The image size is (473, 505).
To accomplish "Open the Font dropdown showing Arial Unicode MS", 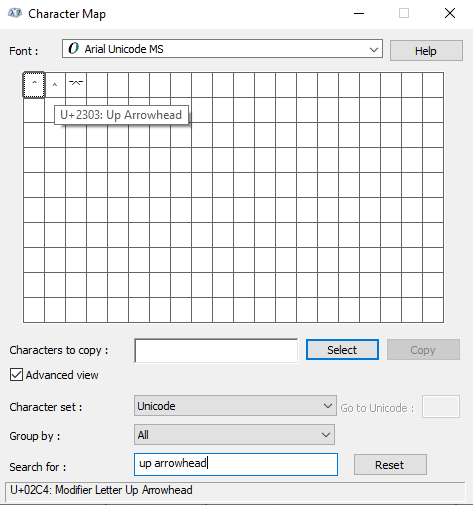I will click(222, 49).
